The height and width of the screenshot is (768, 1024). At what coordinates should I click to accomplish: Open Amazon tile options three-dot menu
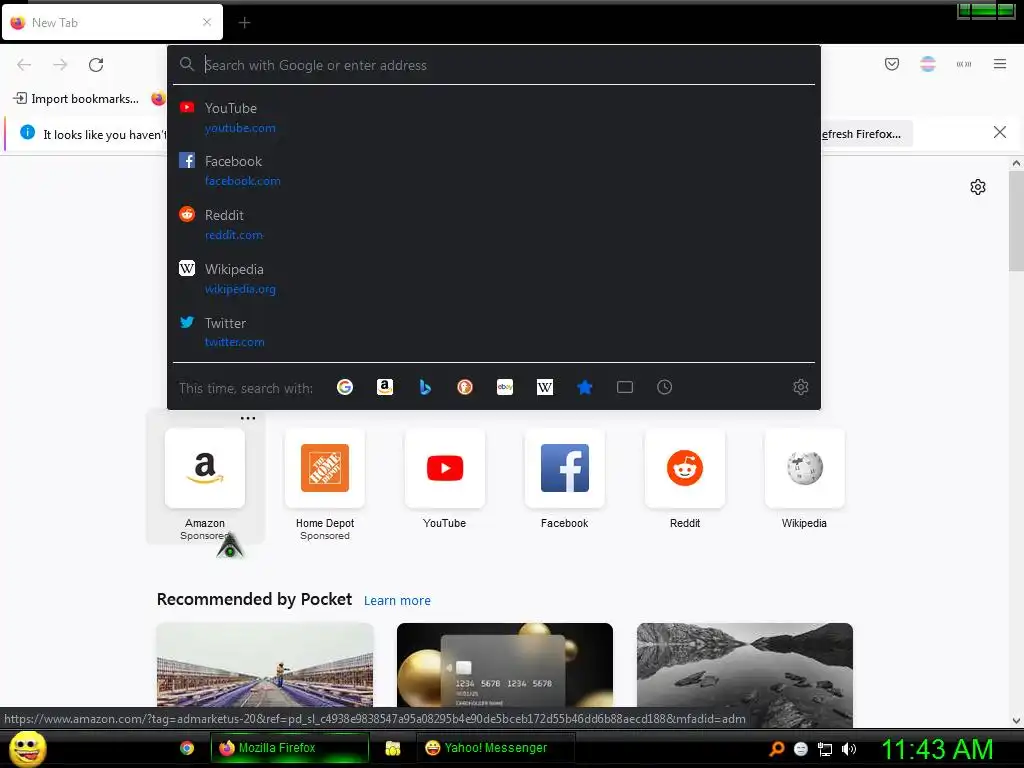point(248,418)
